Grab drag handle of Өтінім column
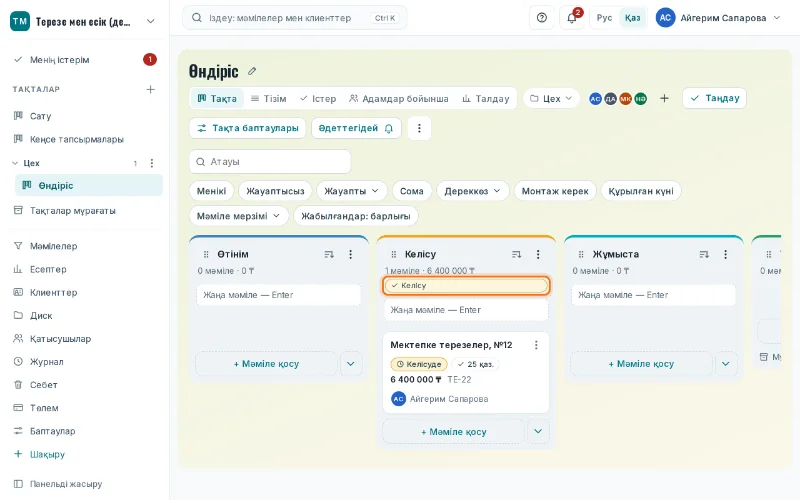The width and height of the screenshot is (800, 500). click(206, 254)
